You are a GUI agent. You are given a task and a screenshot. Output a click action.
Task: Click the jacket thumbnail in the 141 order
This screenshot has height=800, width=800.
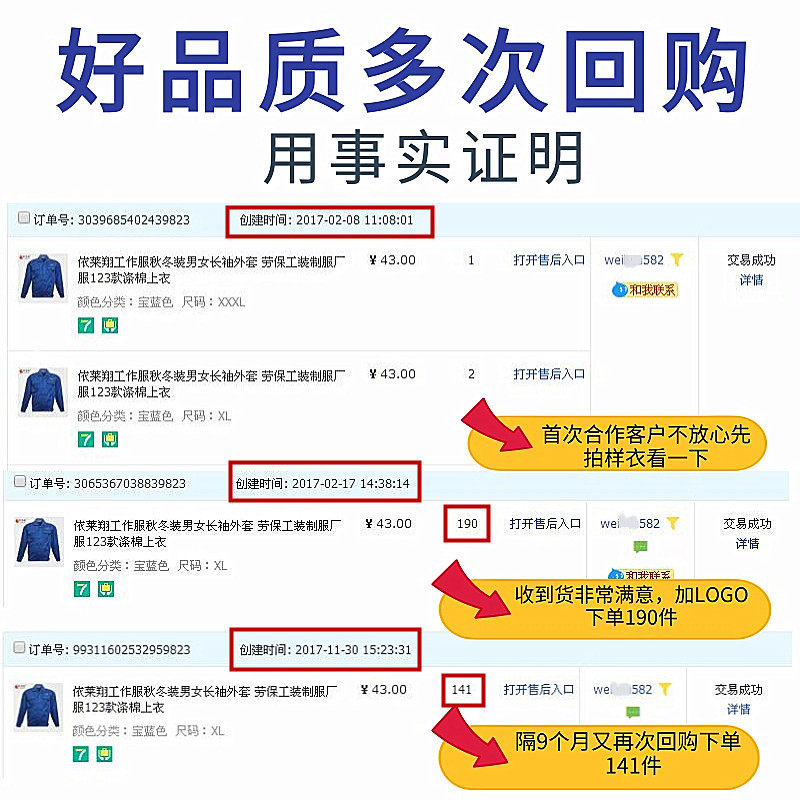click(x=38, y=707)
